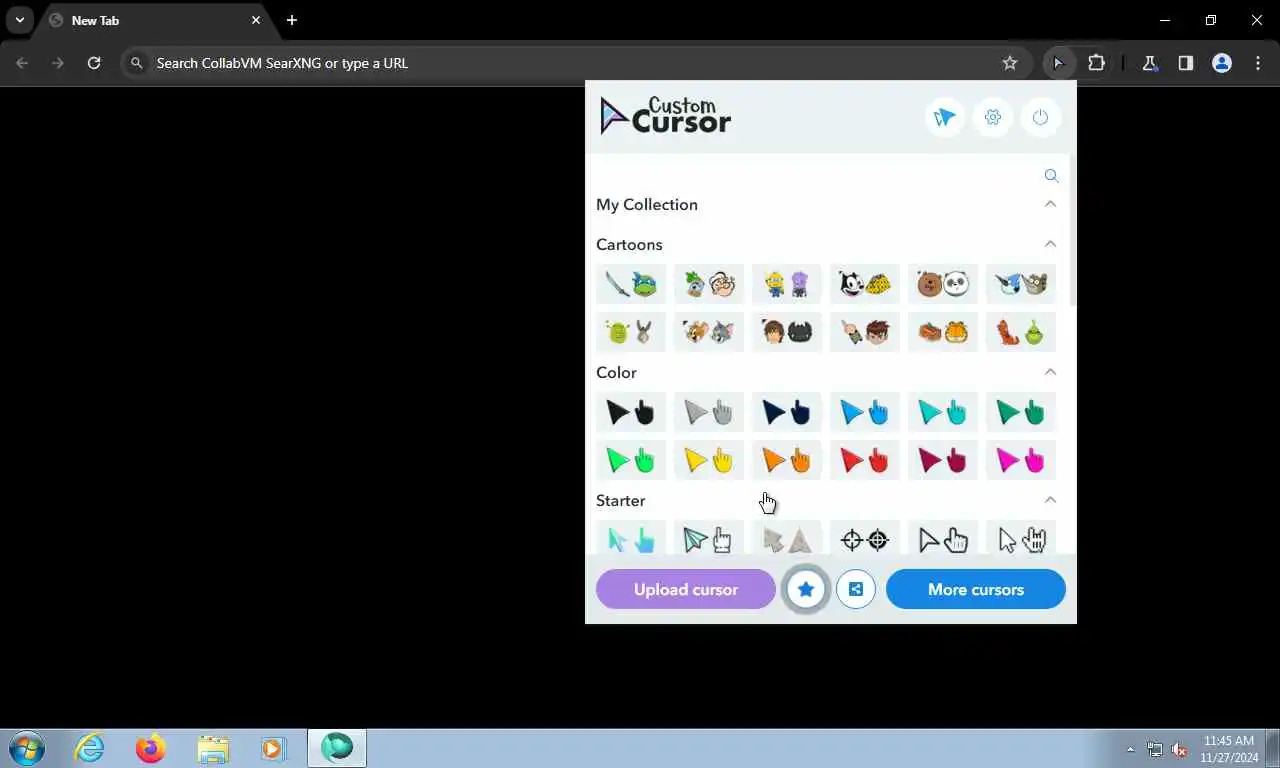Choose the paper plane starter cursor
Screen dimensions: 1280x768
pos(709,538)
